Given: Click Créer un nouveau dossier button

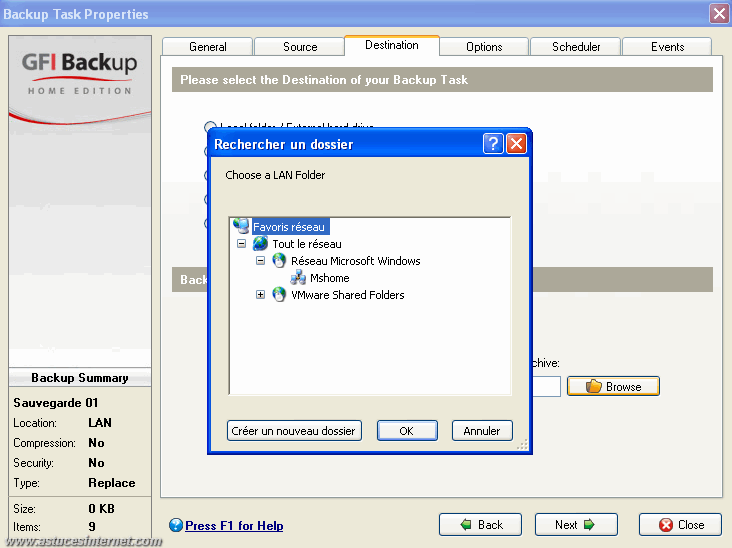Looking at the screenshot, I should [x=294, y=430].
